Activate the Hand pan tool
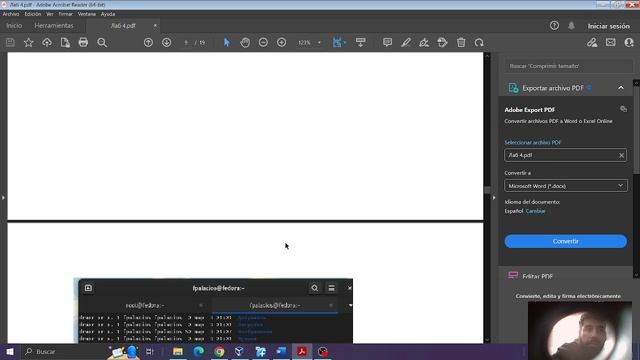This screenshot has height=360, width=640. coord(245,42)
